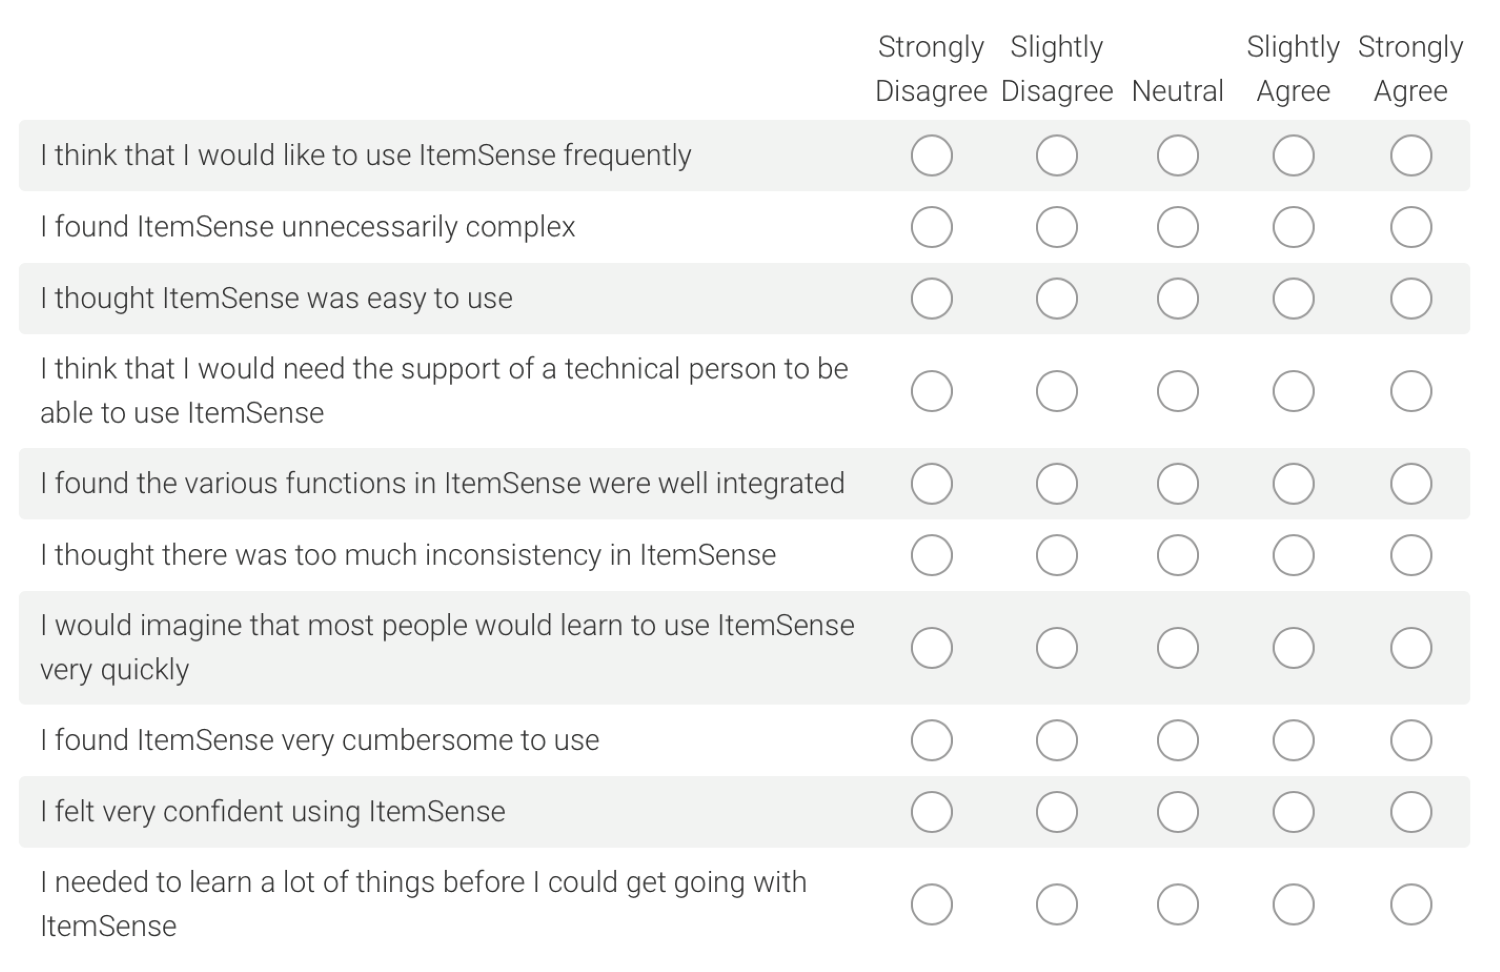The height and width of the screenshot is (972, 1500).
Task: Select Strongly Agree for 'needed to learn a lot'
Action: click(1410, 905)
